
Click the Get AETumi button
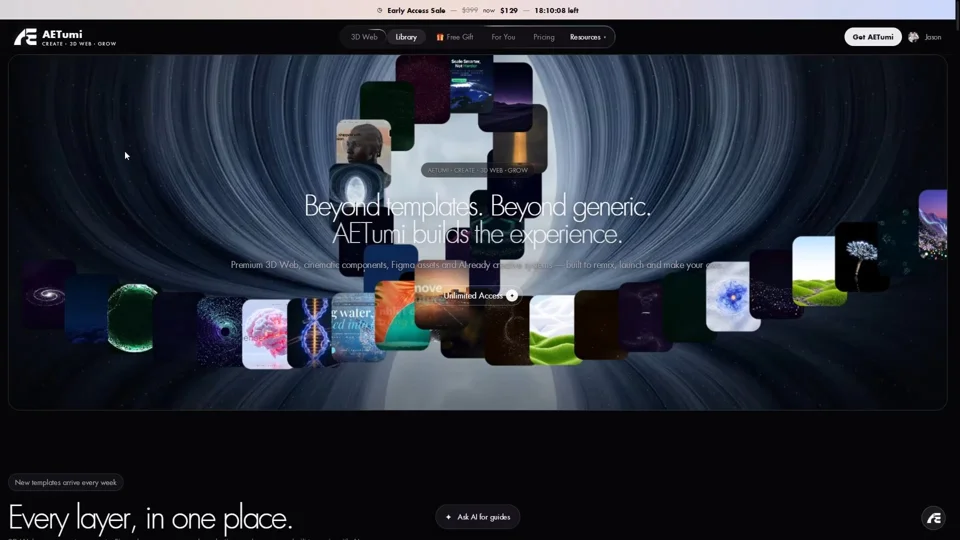[872, 37]
